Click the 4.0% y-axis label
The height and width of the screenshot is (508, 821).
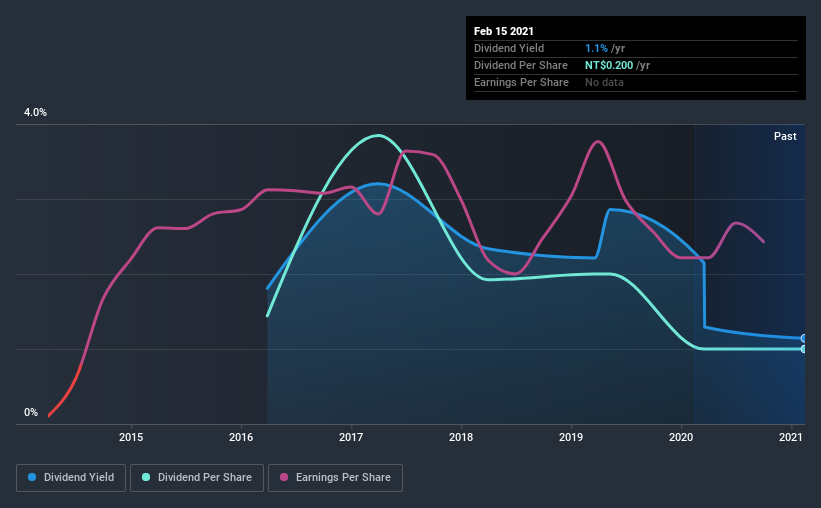pyautogui.click(x=35, y=113)
